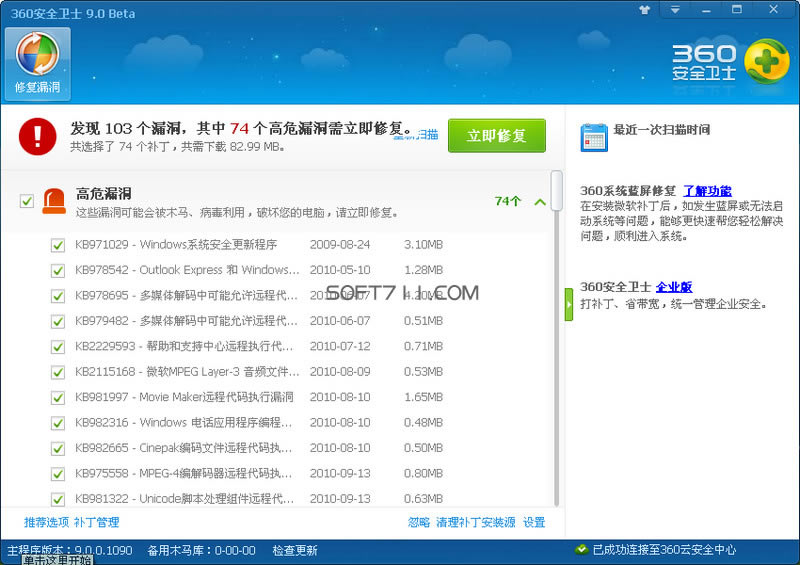
Task: Click 备用木马库 0-00-00 status text
Action: (202, 551)
